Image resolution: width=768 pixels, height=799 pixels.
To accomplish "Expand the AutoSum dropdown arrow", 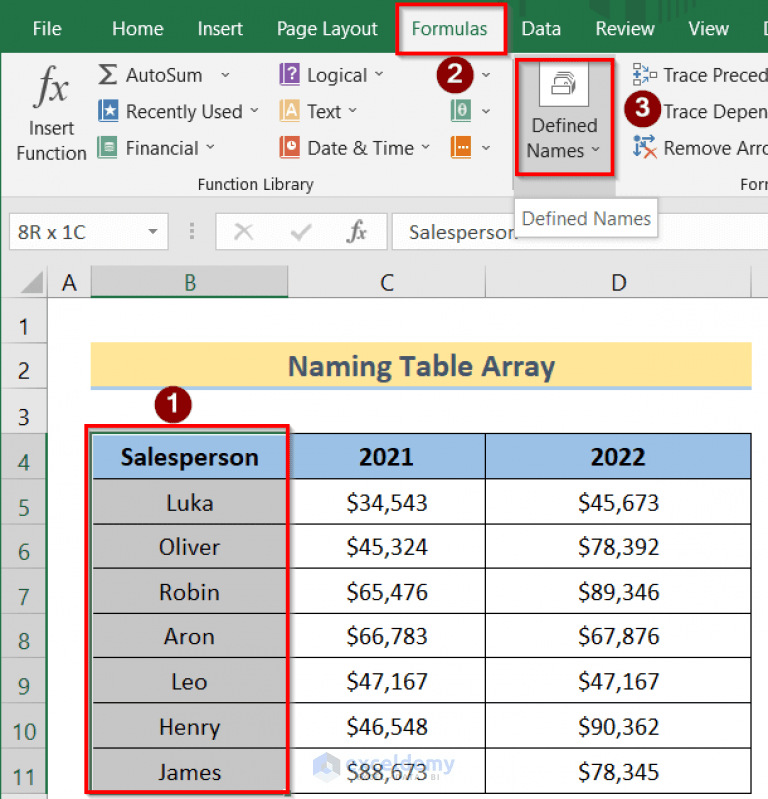I will (225, 75).
